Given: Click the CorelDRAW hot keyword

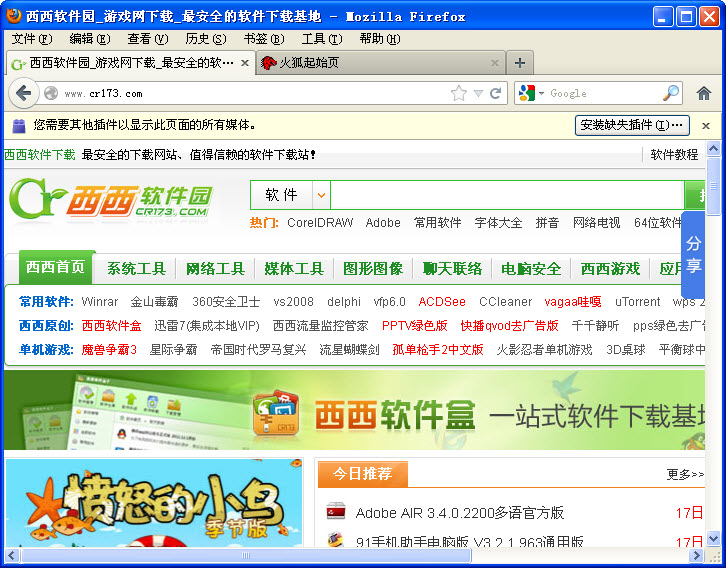Looking at the screenshot, I should point(320,223).
